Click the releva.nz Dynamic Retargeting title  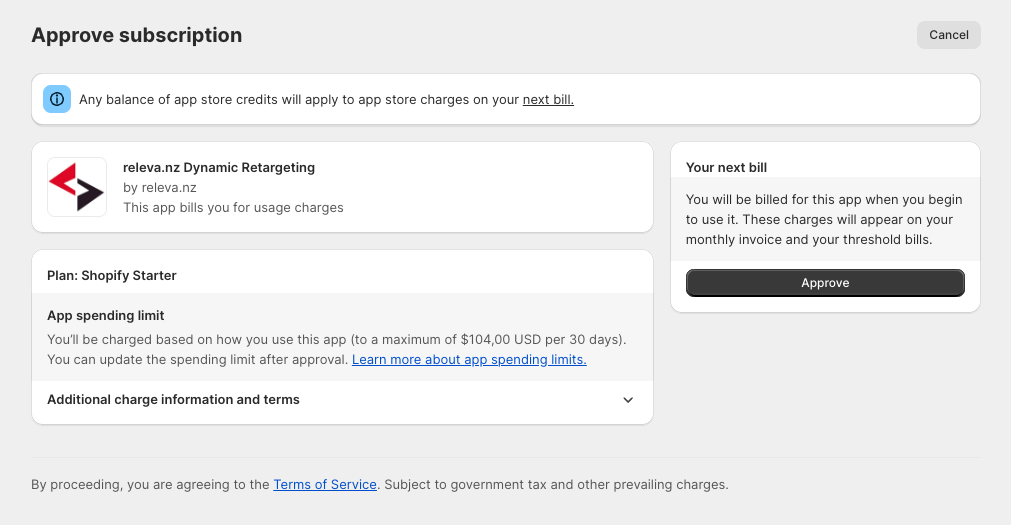click(219, 168)
